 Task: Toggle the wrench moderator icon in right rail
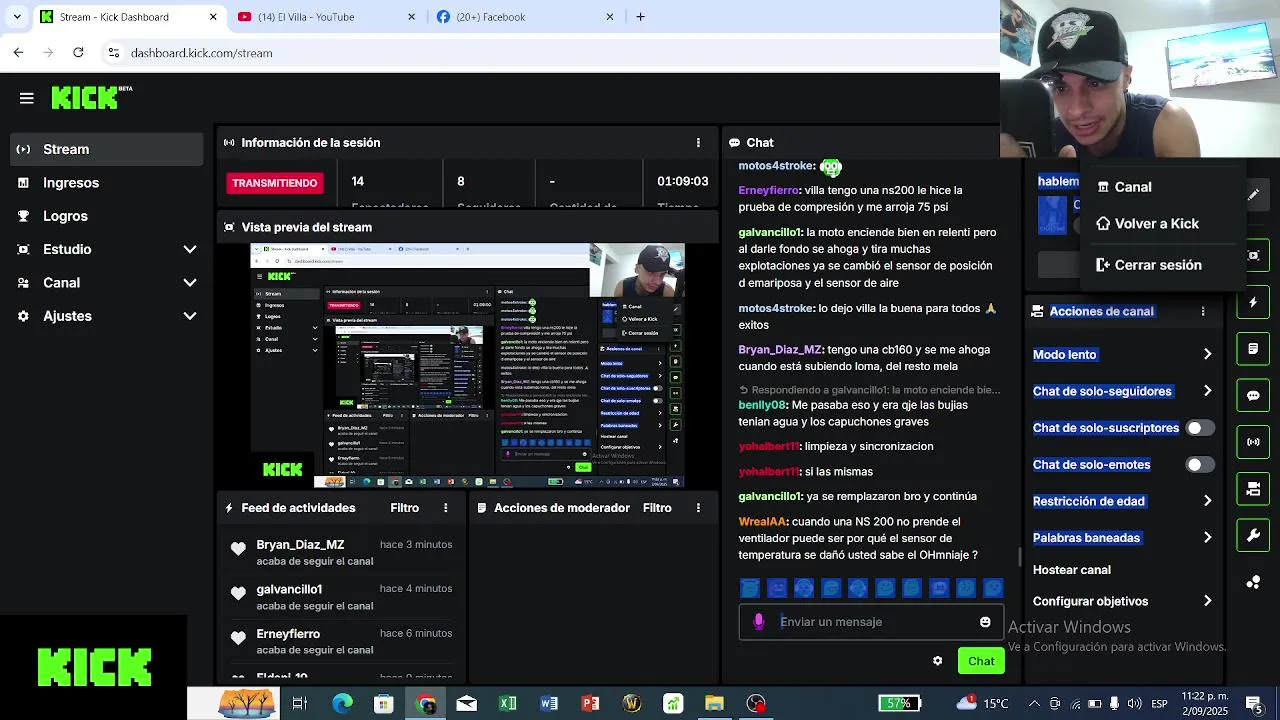1254,535
